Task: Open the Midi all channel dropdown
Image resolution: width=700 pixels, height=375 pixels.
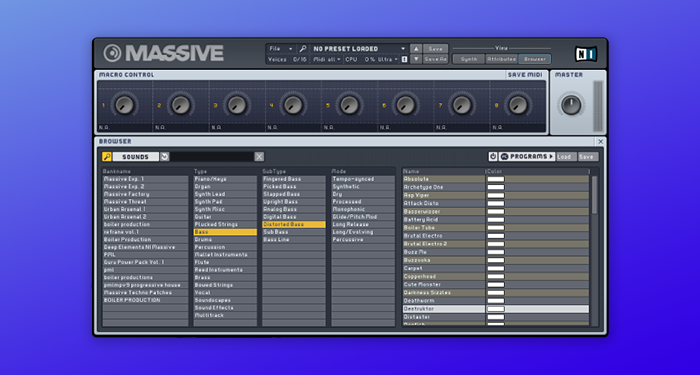Action: (327, 59)
